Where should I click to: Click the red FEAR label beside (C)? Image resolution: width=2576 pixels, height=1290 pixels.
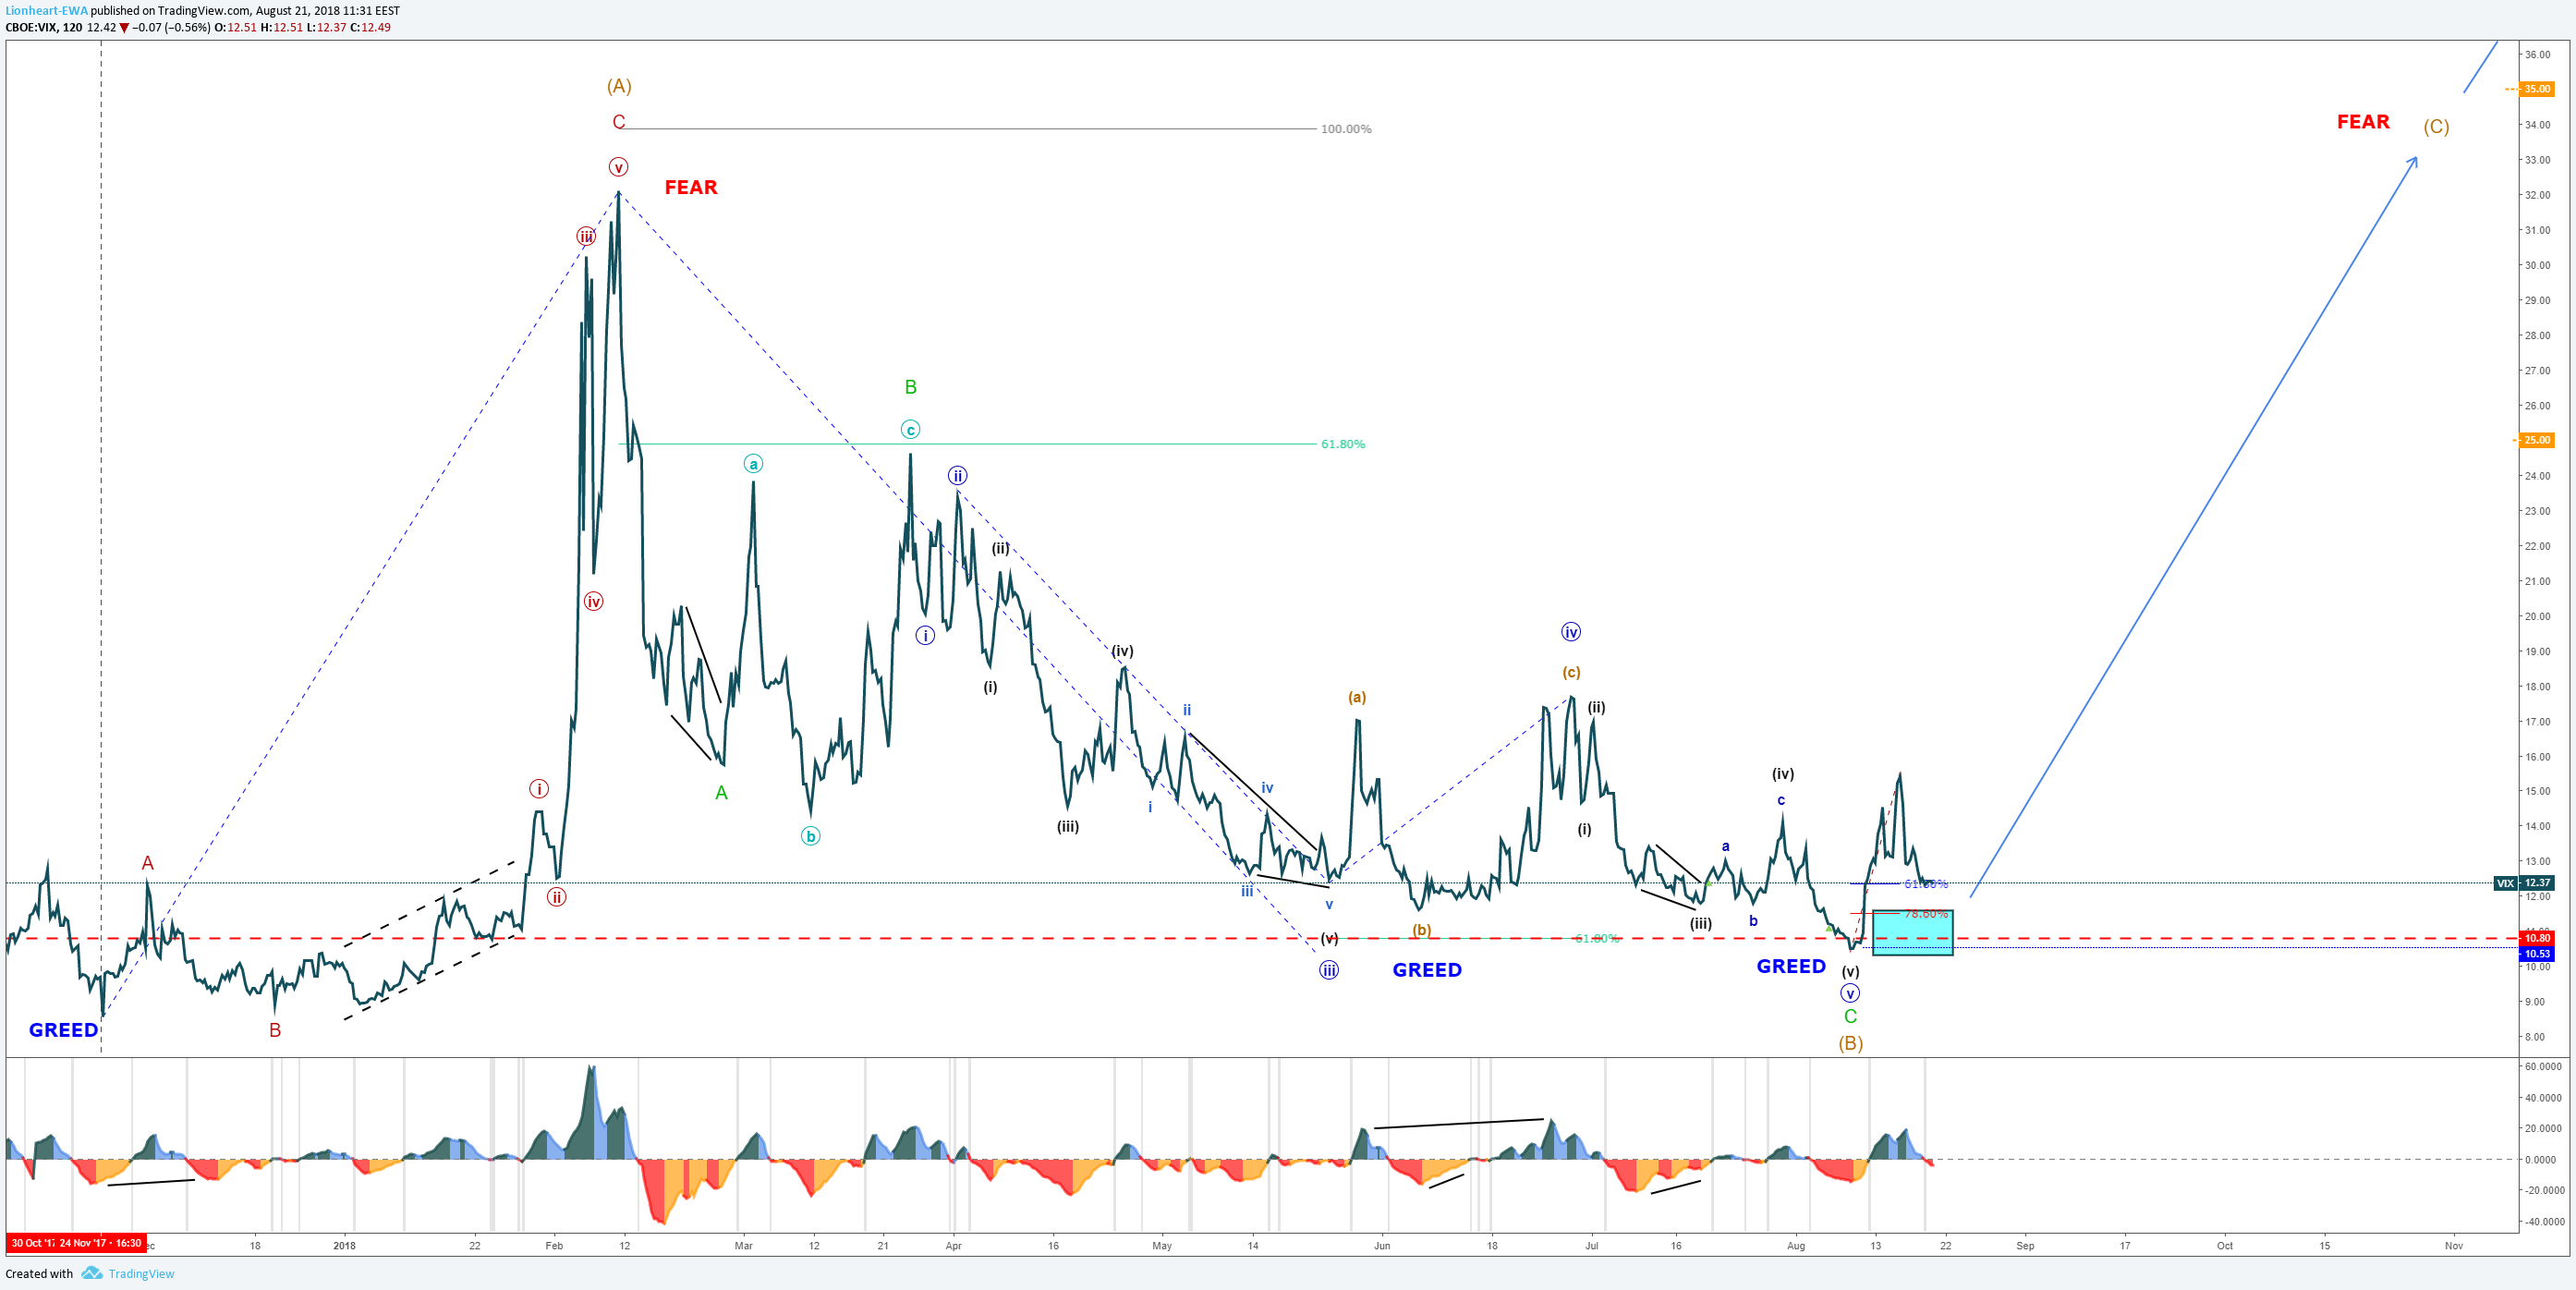pos(2363,122)
